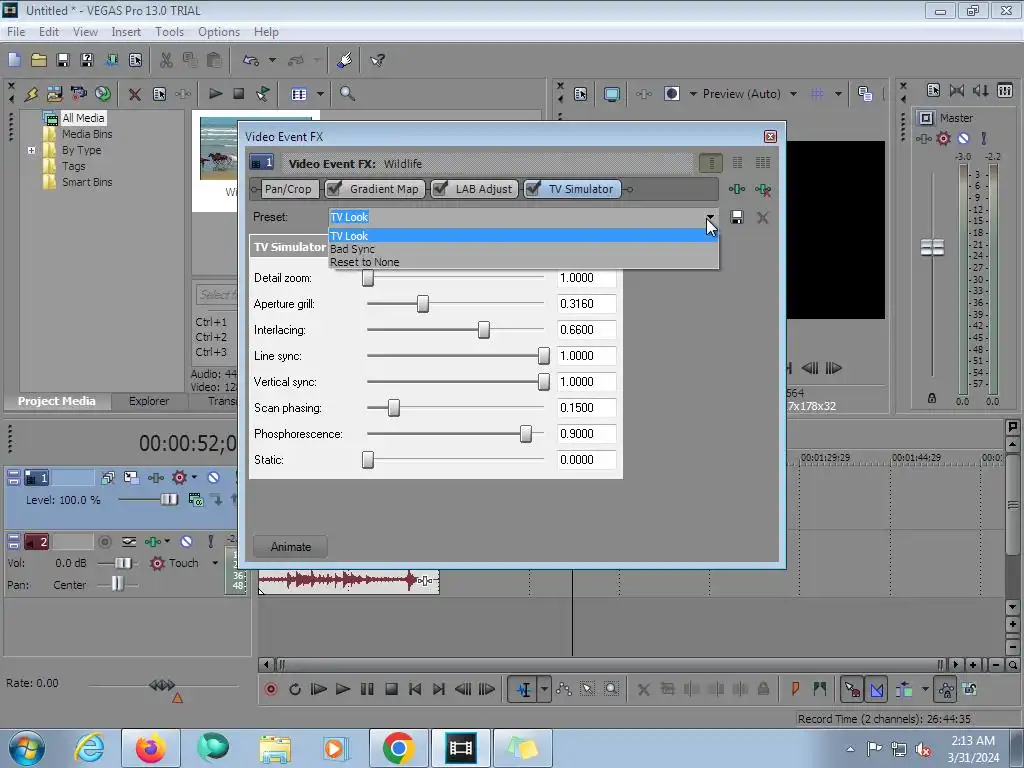This screenshot has height=768, width=1024.
Task: Click the Pause button in transport
Action: pos(367,689)
